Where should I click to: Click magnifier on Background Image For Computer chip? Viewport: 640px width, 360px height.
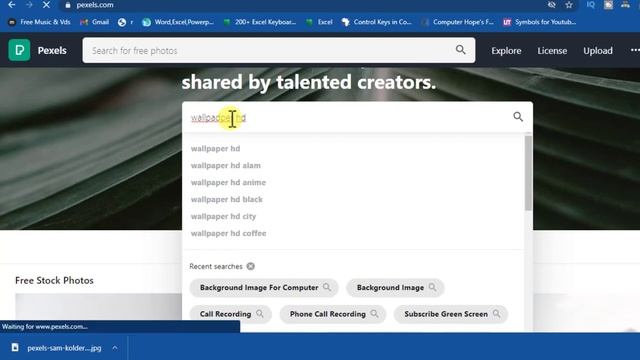click(327, 287)
